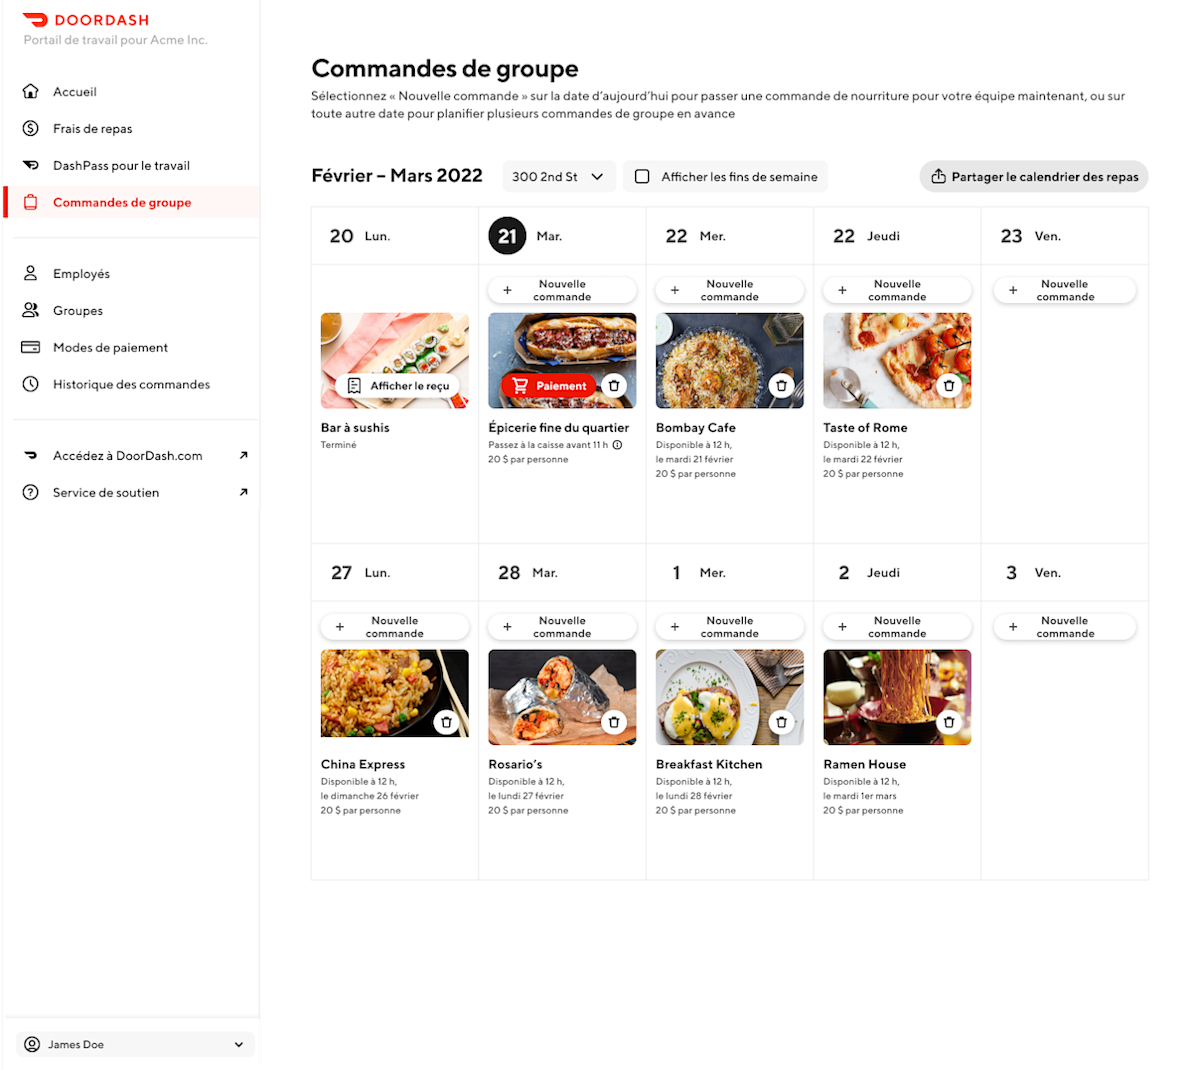Click the trash icon on Rosario's card
1200x1070 pixels.
[x=614, y=722]
